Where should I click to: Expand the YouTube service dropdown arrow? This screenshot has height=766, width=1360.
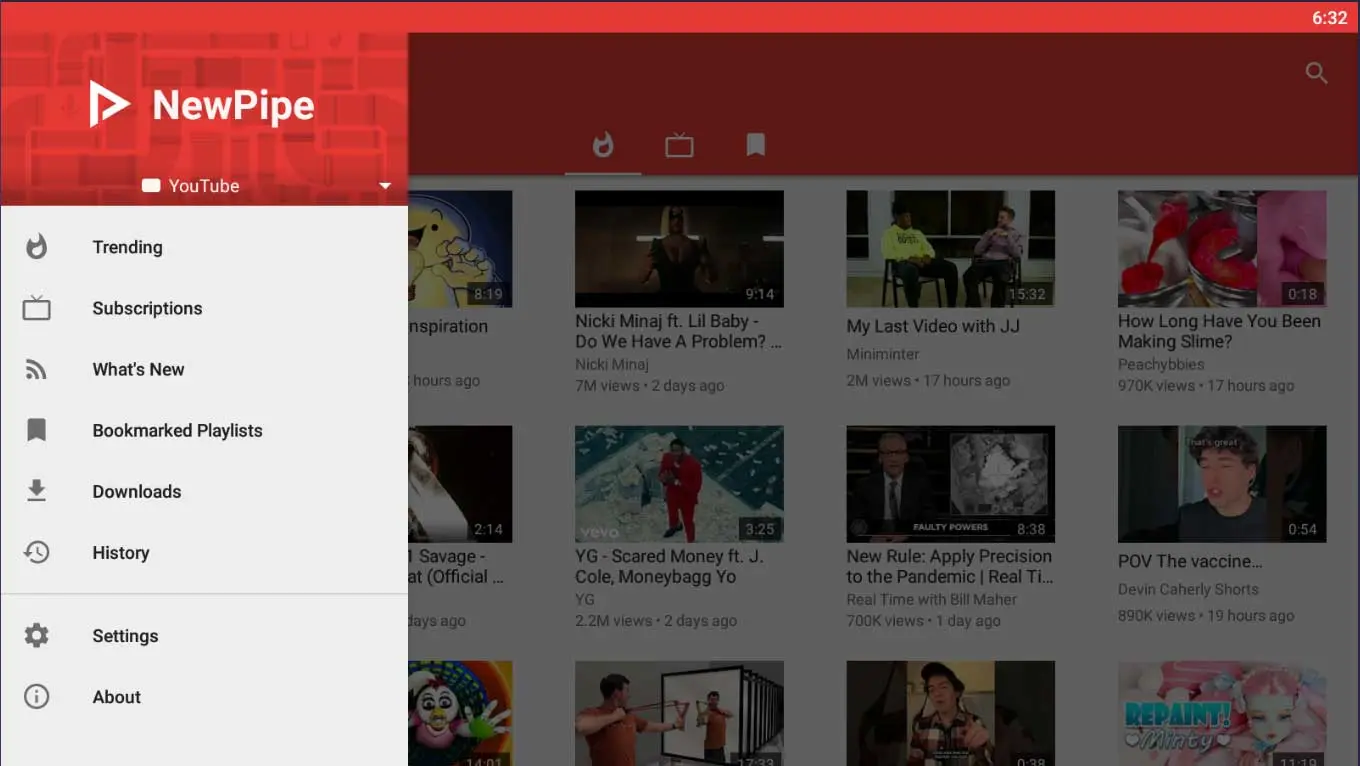[x=385, y=186]
